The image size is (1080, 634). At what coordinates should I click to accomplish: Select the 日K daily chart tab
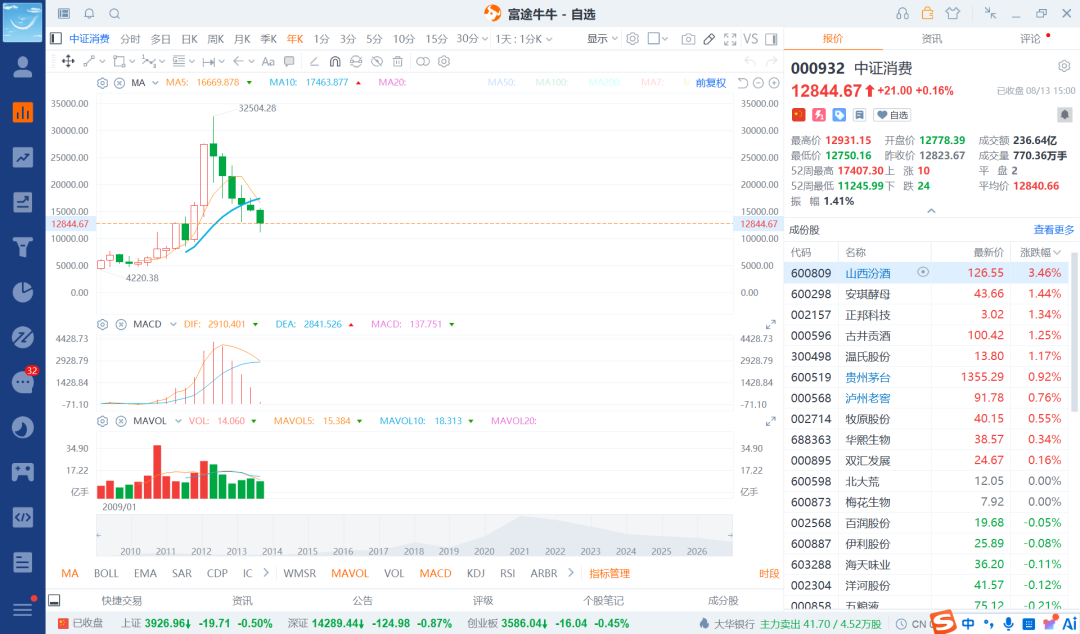pyautogui.click(x=189, y=39)
